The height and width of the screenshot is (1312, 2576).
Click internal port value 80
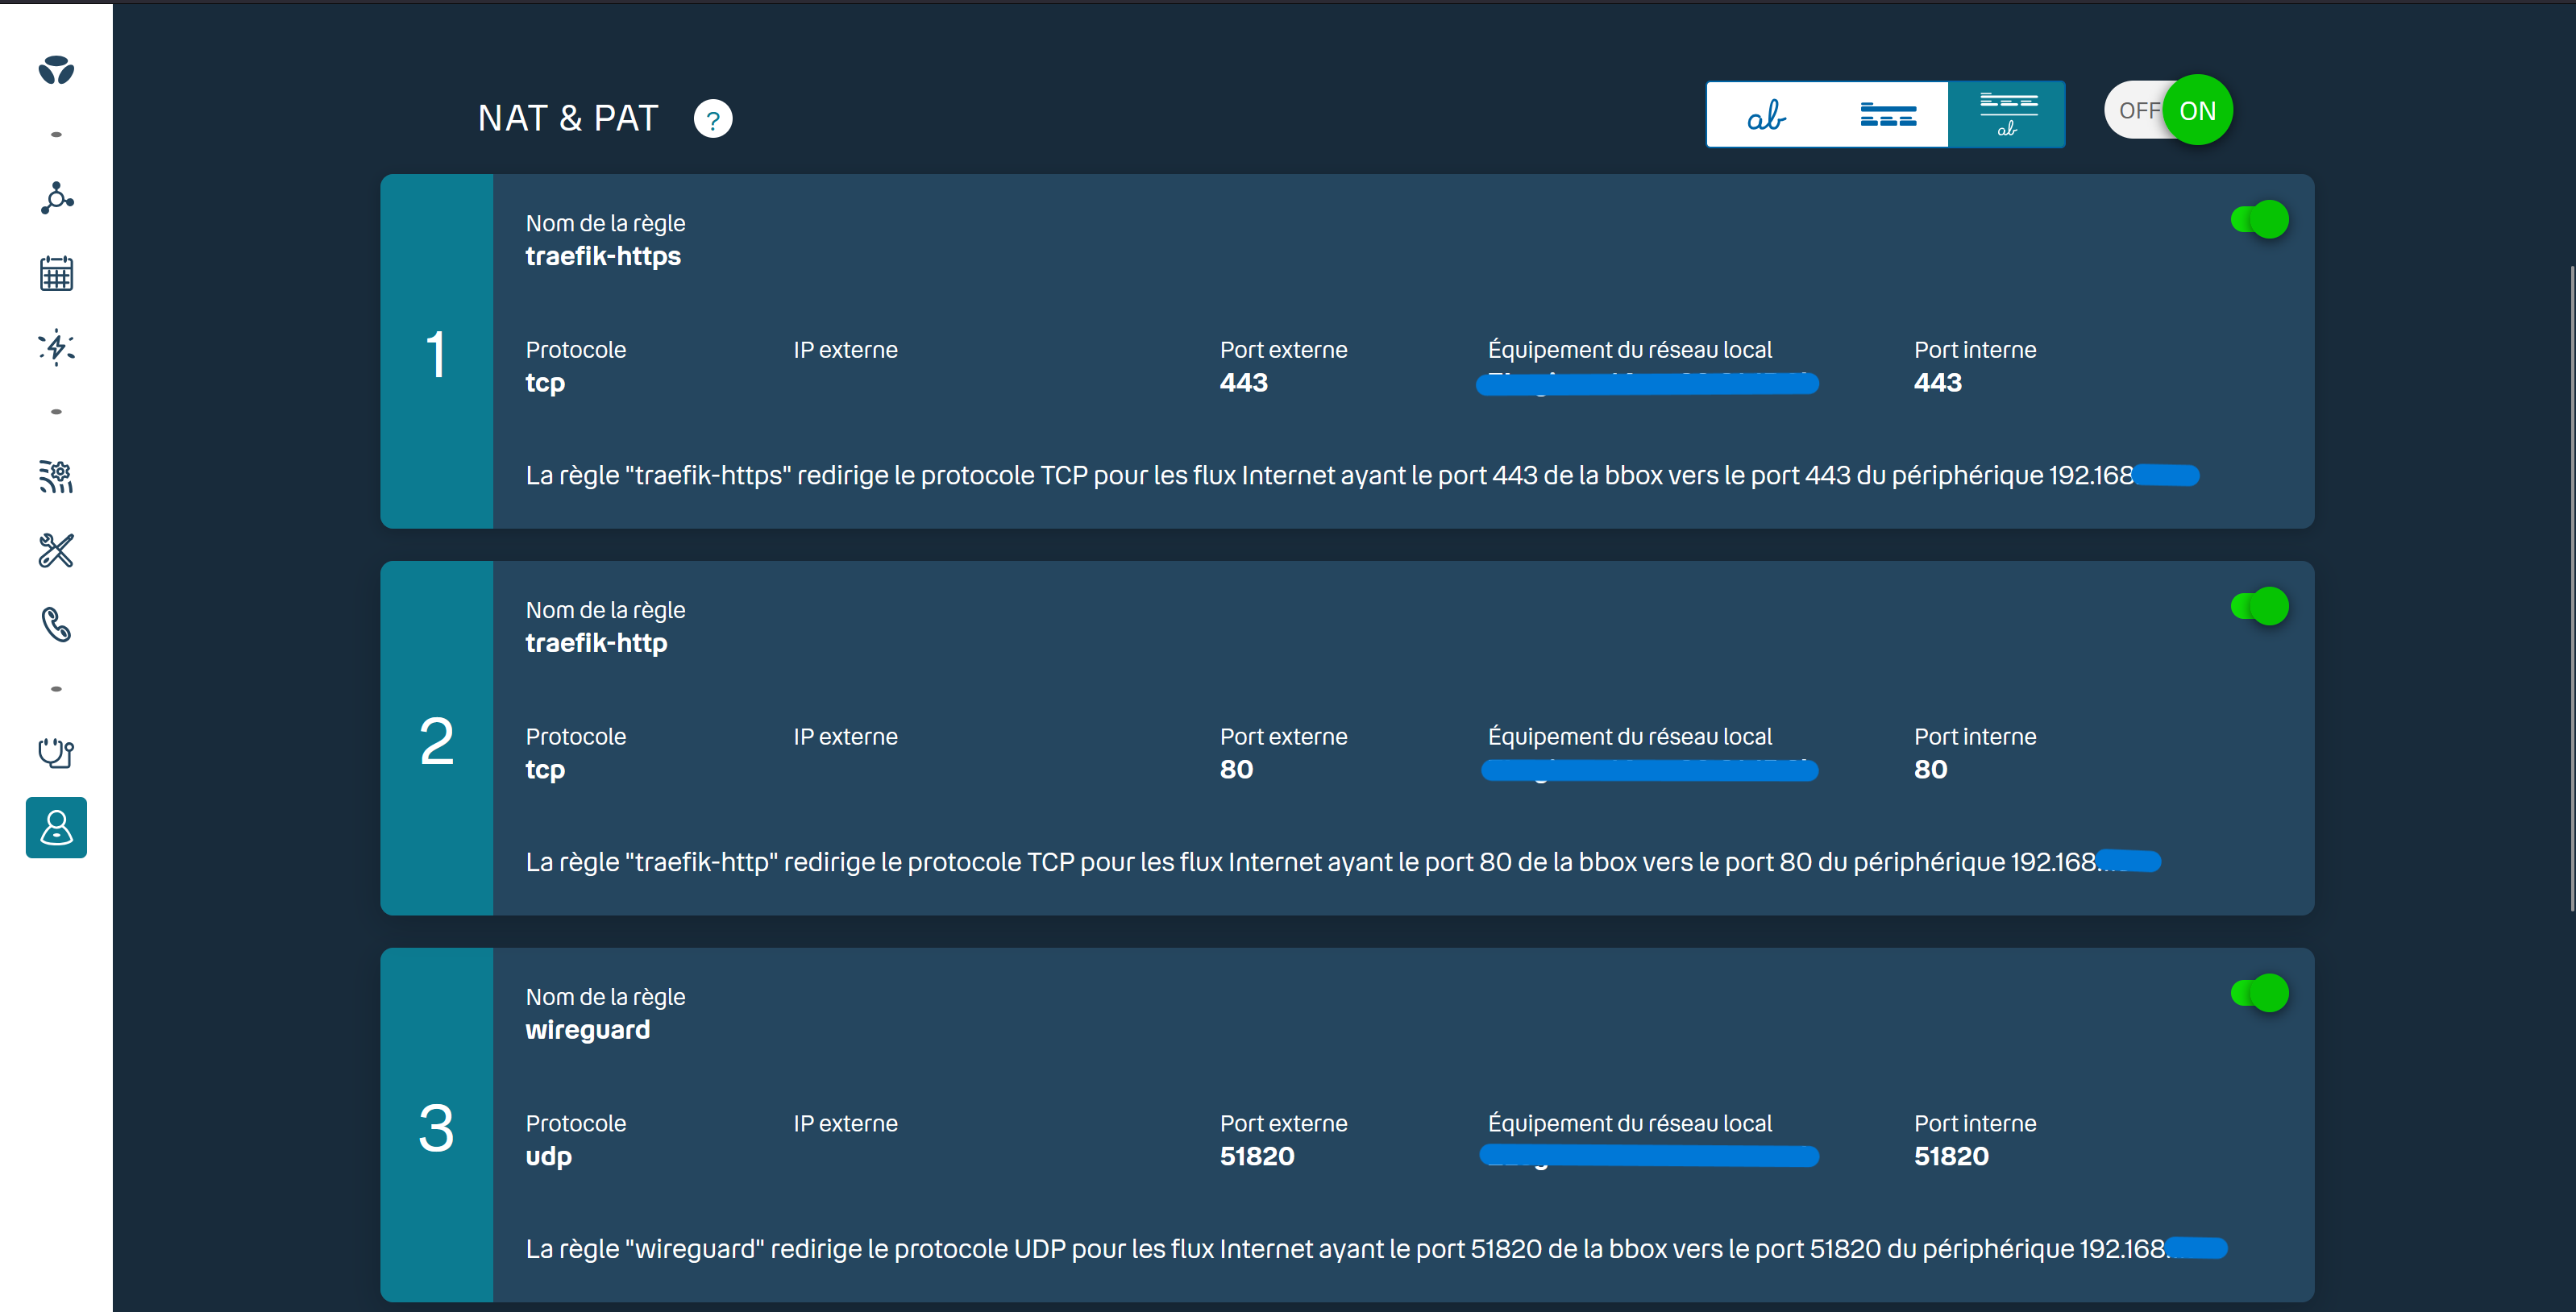[1931, 770]
